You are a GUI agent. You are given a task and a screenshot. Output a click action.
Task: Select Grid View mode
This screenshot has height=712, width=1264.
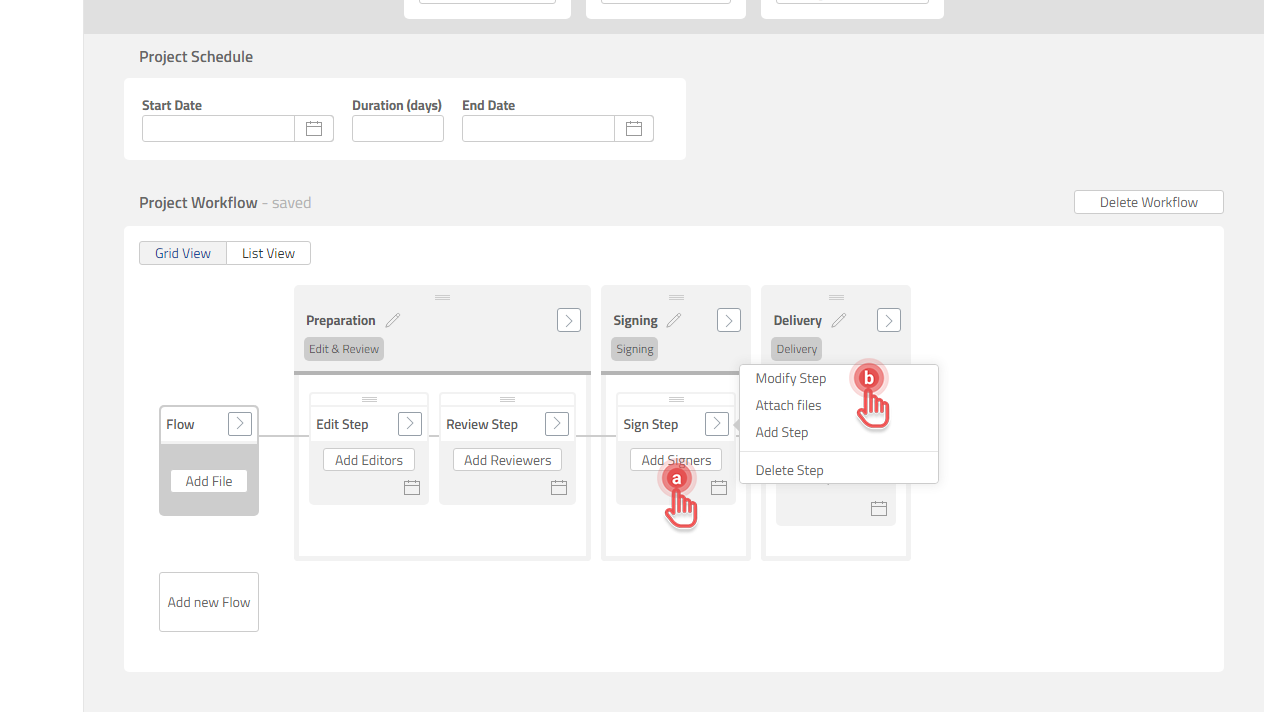click(183, 252)
